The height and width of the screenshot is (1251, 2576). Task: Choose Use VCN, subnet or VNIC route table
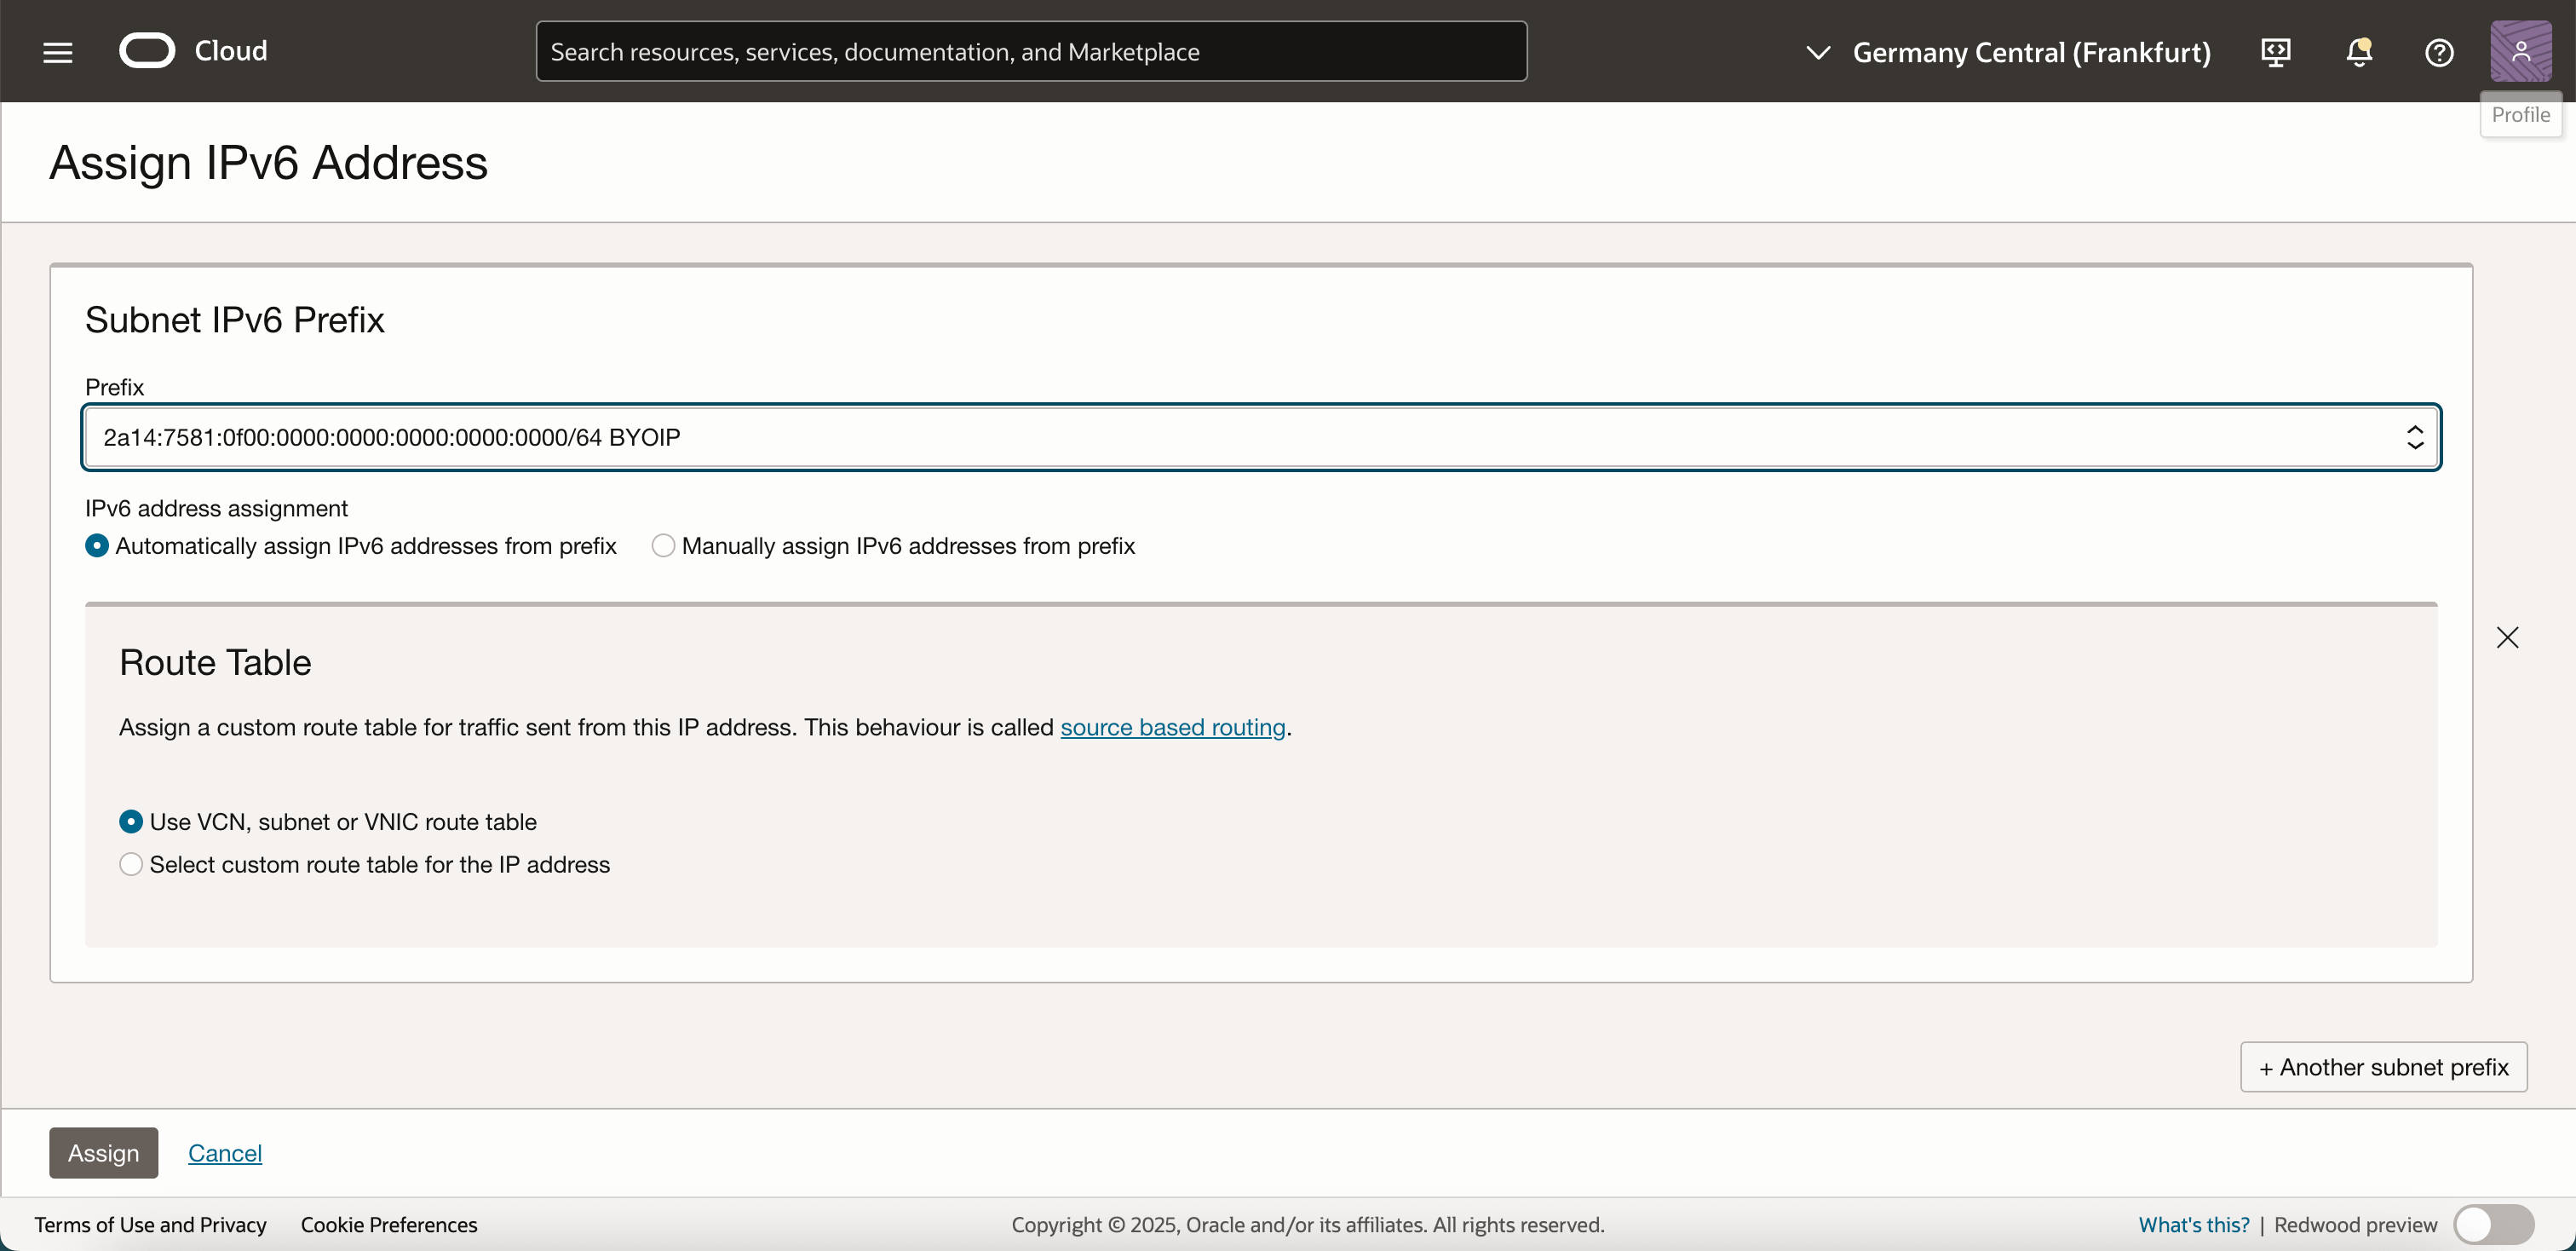pyautogui.click(x=131, y=822)
